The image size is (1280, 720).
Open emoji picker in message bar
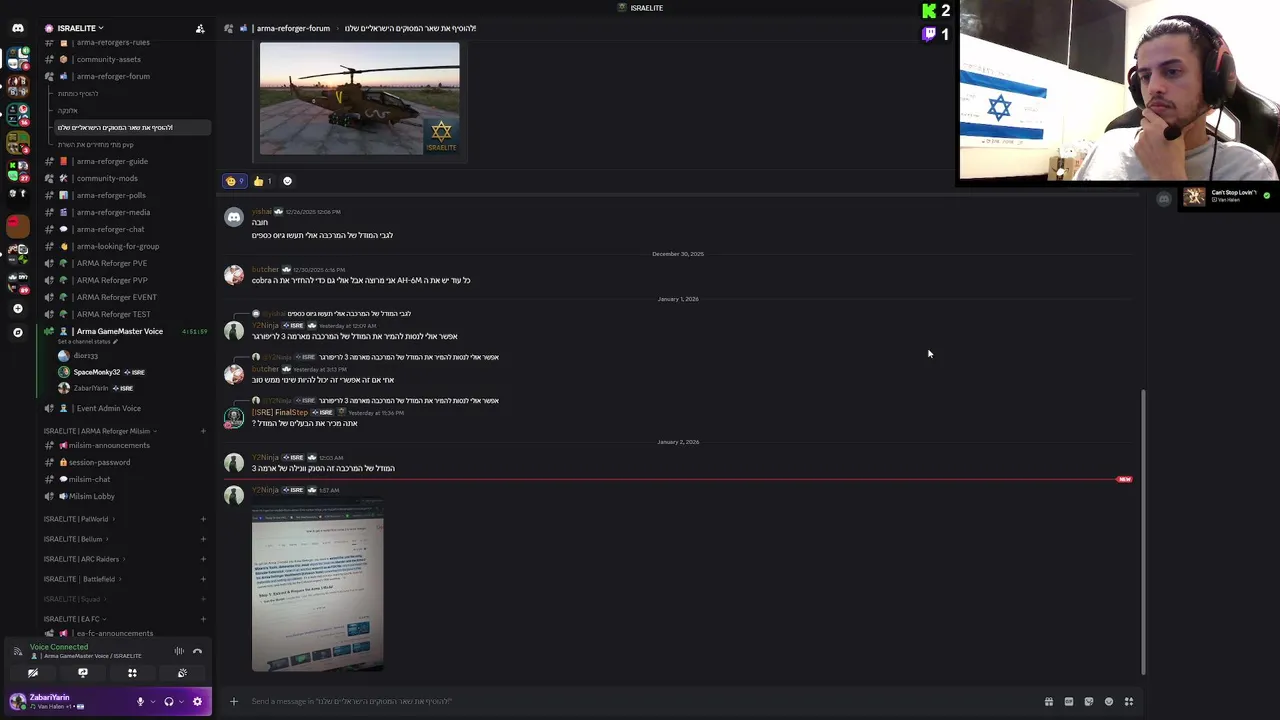click(x=1109, y=701)
